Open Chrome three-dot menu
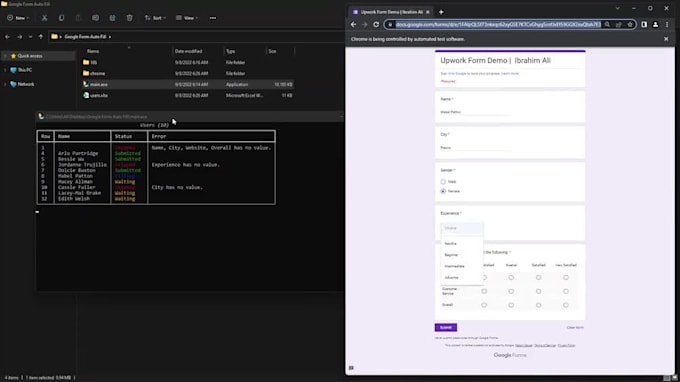680x382 pixels. coord(667,25)
